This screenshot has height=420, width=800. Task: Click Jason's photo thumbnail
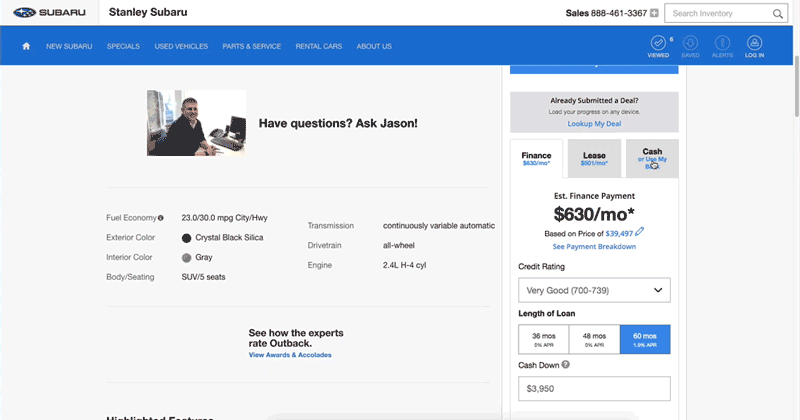coord(196,123)
